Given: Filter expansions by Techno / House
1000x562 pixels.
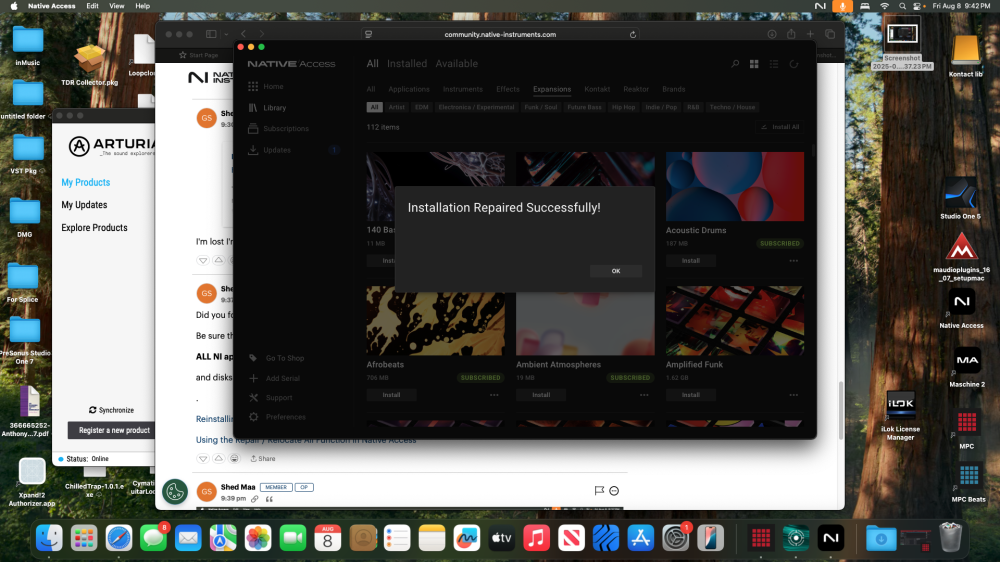Looking at the screenshot, I should [732, 107].
